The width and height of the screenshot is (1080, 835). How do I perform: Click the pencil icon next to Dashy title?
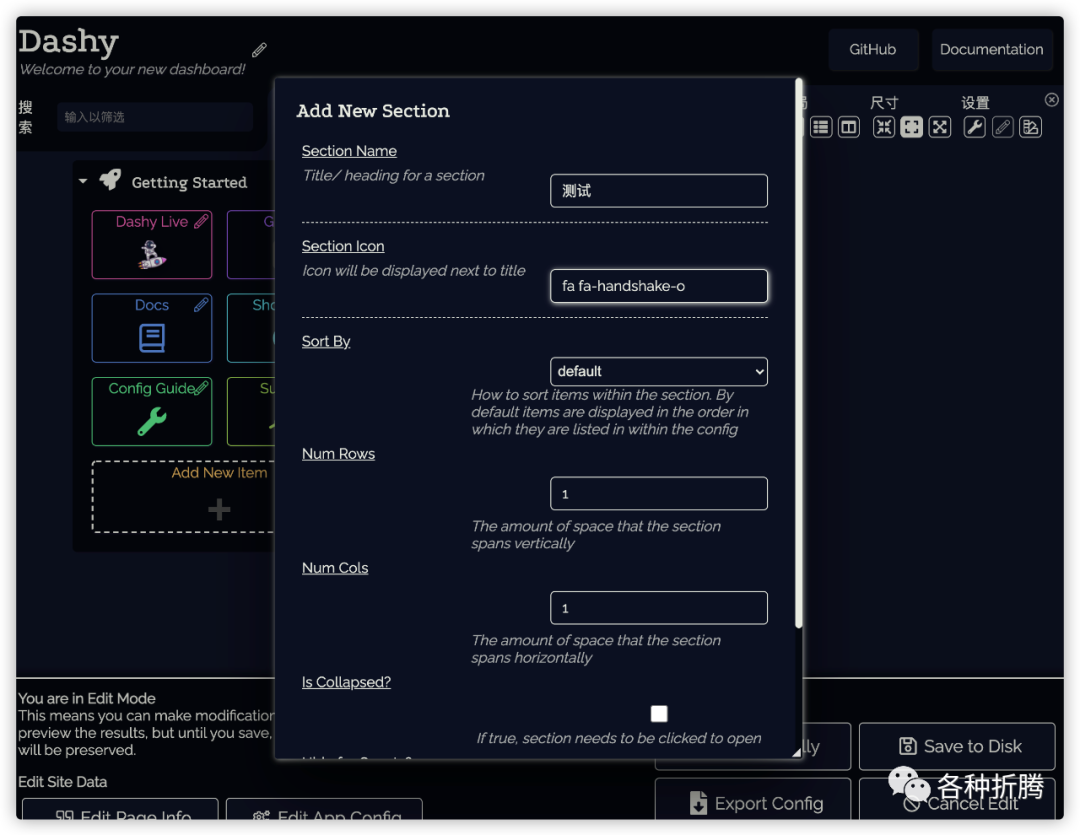259,50
